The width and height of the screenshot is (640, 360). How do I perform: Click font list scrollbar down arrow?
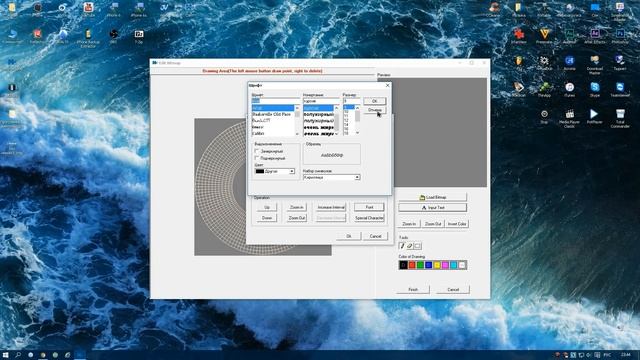[297, 133]
